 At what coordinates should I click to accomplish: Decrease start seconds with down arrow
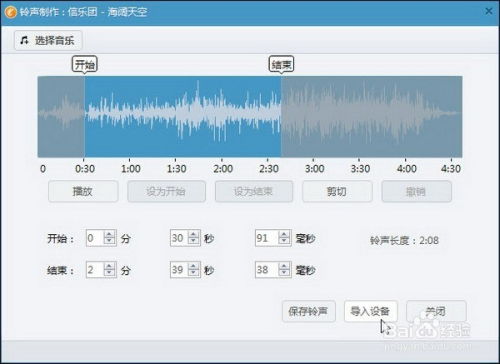pyautogui.click(x=194, y=241)
